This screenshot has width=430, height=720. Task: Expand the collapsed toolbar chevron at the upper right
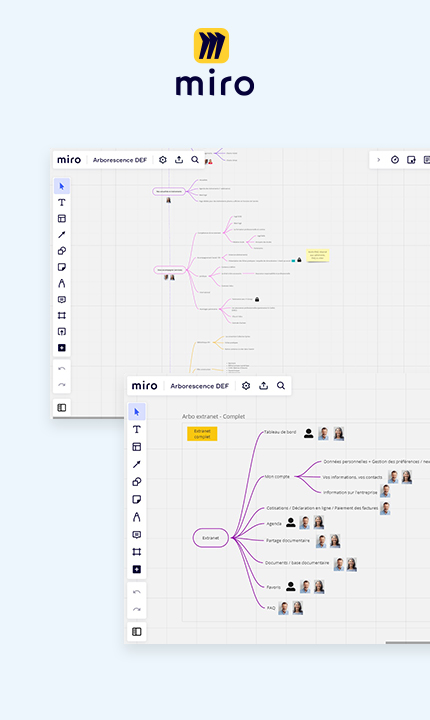pyautogui.click(x=379, y=160)
